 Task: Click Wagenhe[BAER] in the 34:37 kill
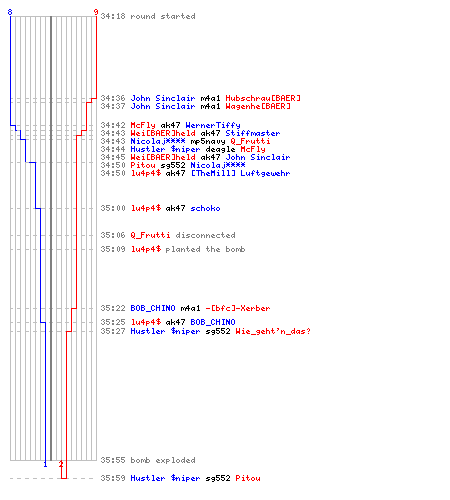click(x=258, y=106)
